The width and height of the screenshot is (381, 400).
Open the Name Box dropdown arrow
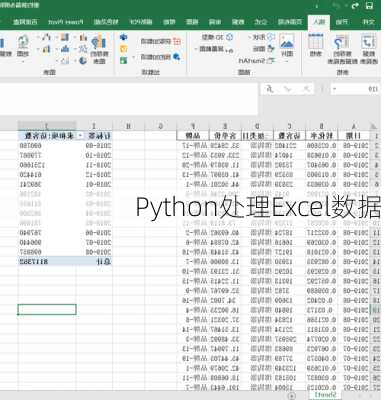pyautogui.click(x=335, y=89)
